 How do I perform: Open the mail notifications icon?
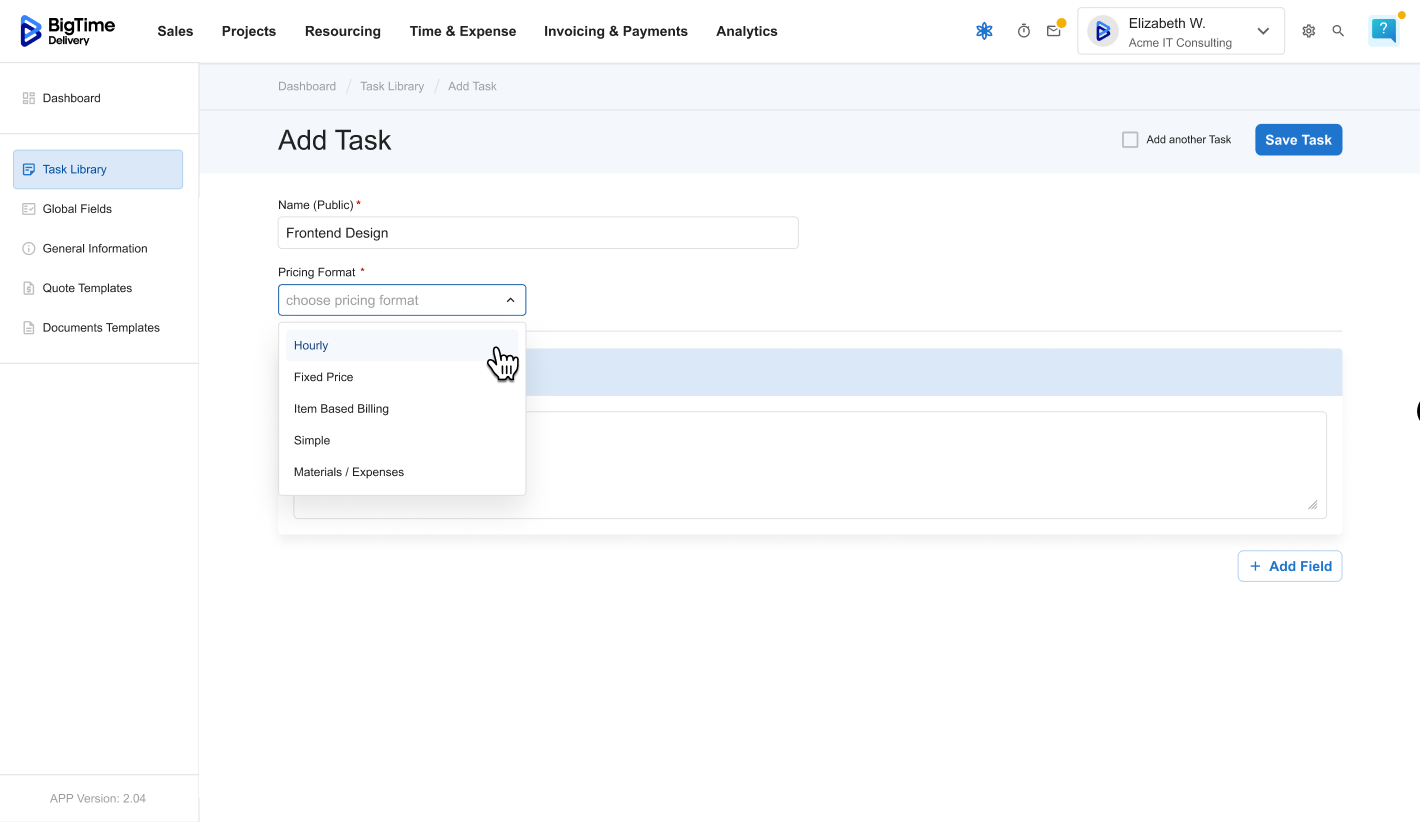tap(1053, 31)
